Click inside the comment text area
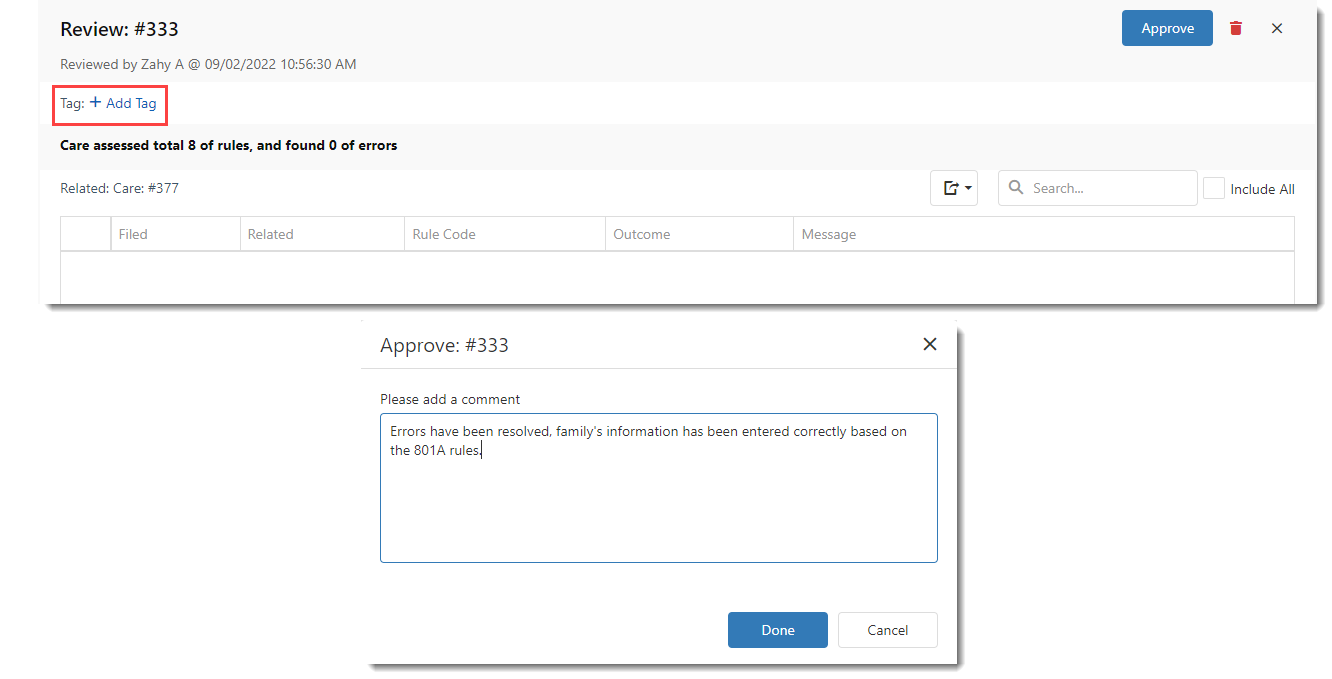This screenshot has width=1332, height=679. 659,488
